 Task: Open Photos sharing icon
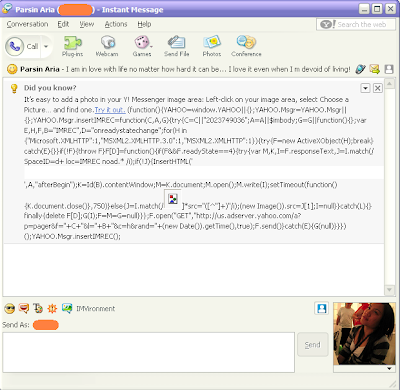coord(212,46)
